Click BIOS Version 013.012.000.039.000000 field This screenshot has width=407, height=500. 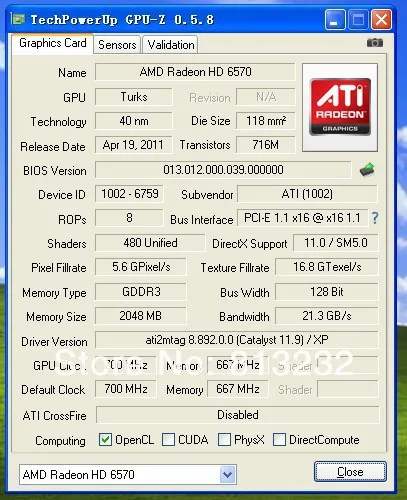pos(223,170)
